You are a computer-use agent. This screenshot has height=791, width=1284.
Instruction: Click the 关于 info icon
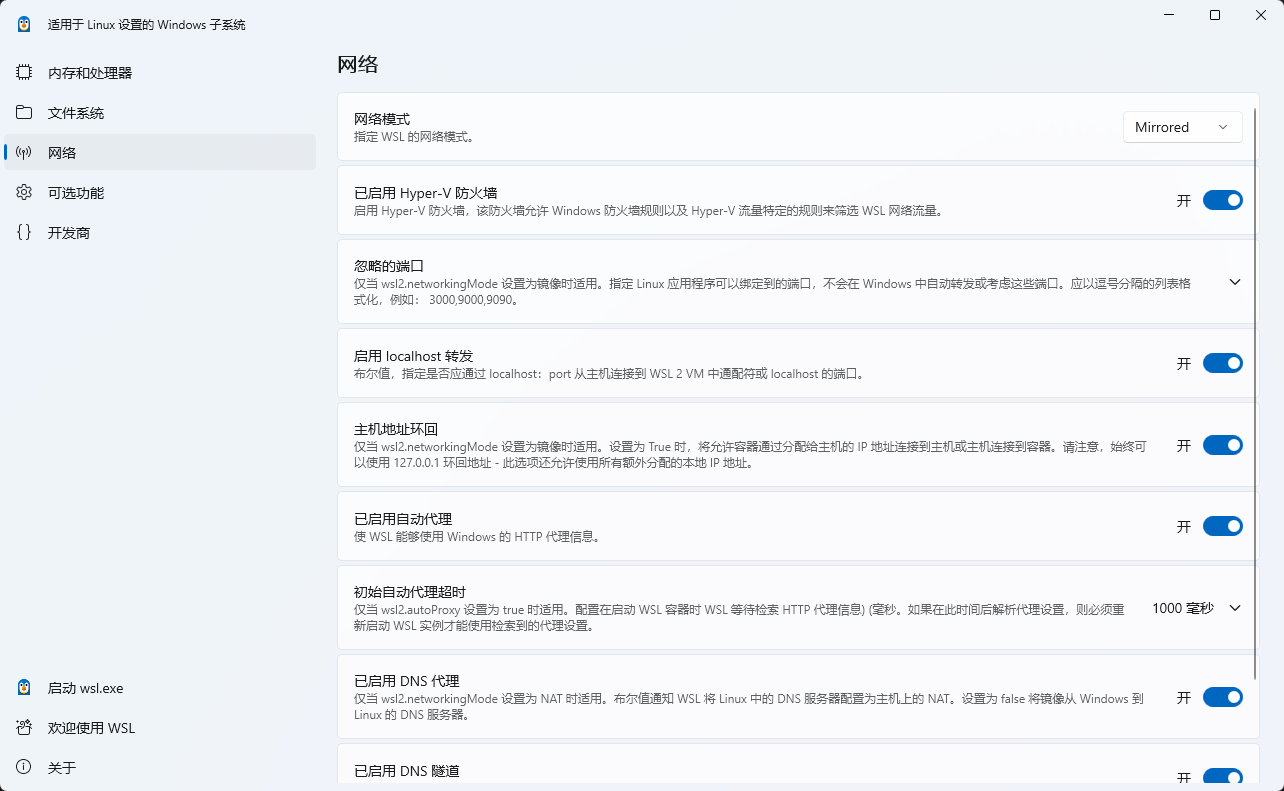click(23, 767)
